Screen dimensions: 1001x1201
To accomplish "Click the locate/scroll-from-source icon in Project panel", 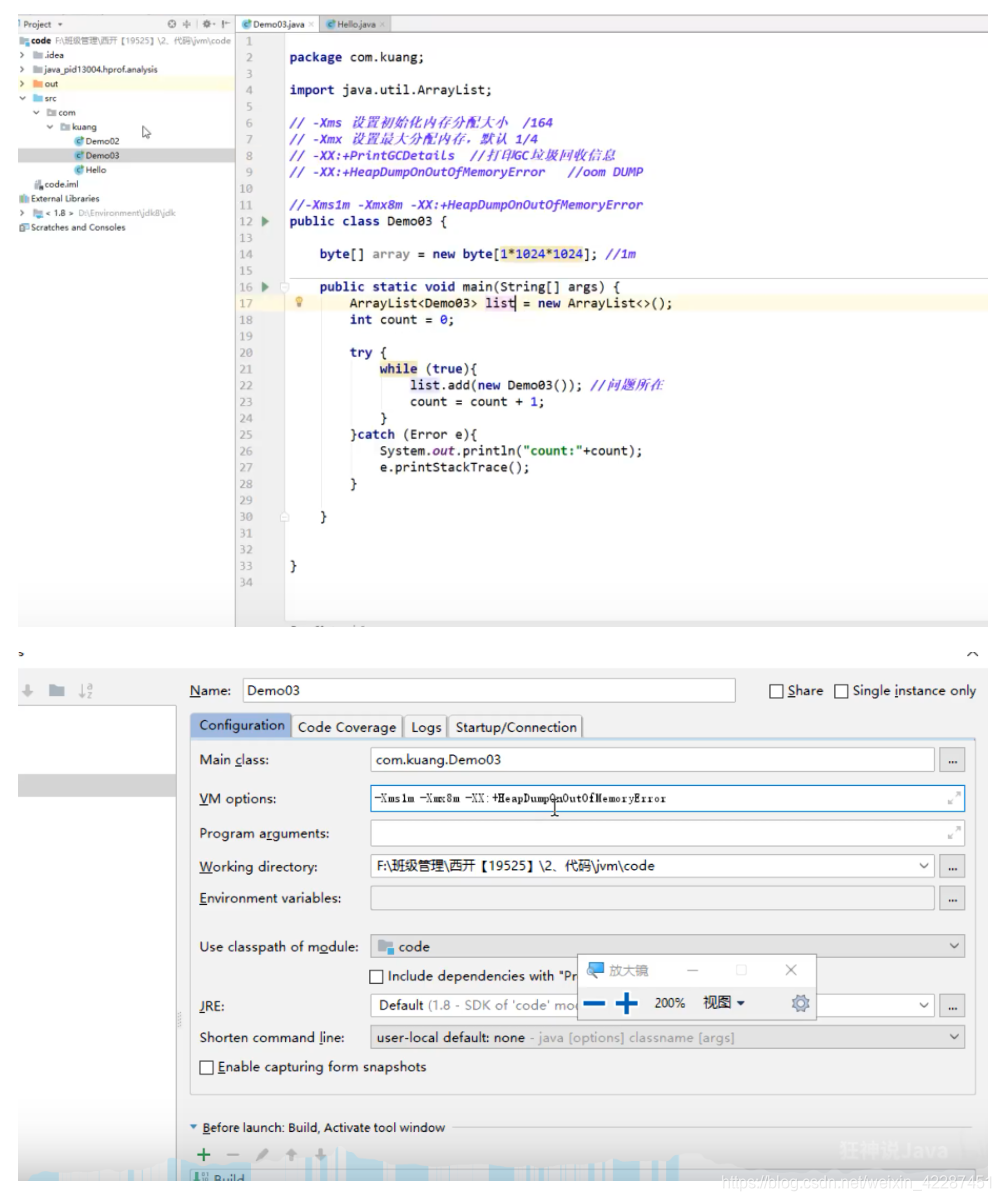I will (172, 24).
